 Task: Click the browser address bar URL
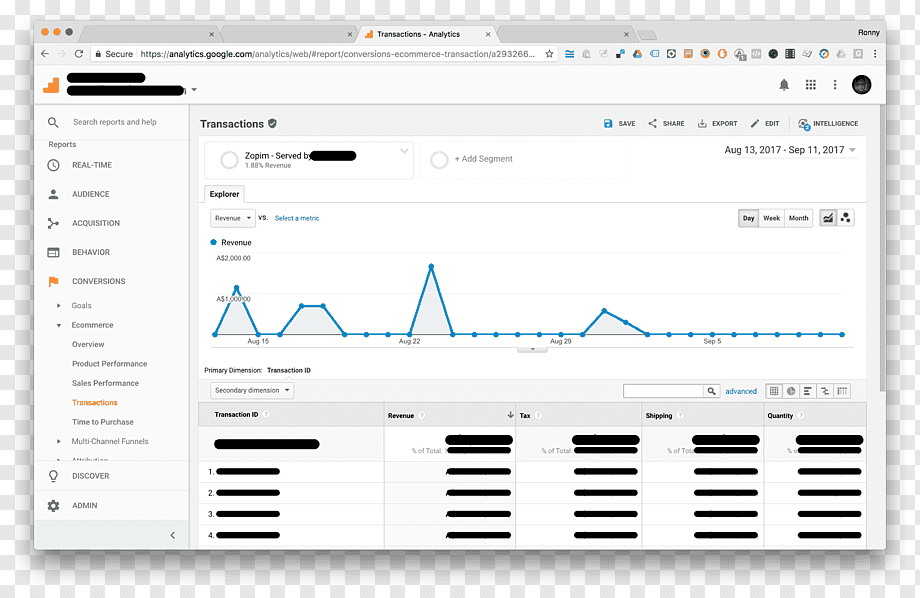tap(337, 53)
